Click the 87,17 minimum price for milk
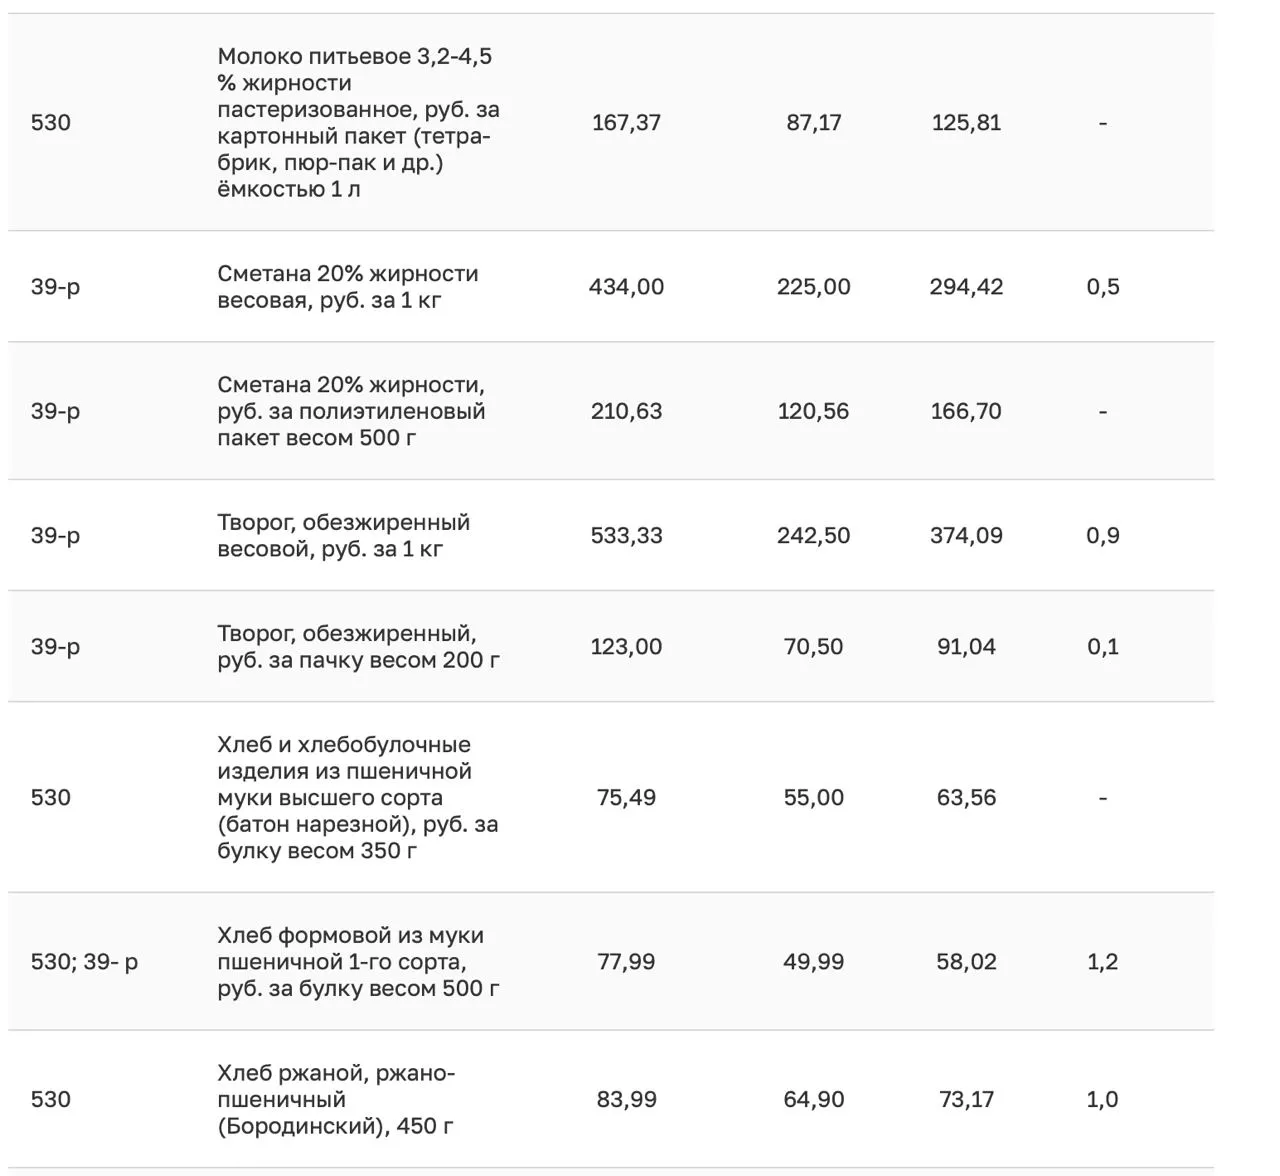Screen dimensions: 1280x1176 pos(814,122)
